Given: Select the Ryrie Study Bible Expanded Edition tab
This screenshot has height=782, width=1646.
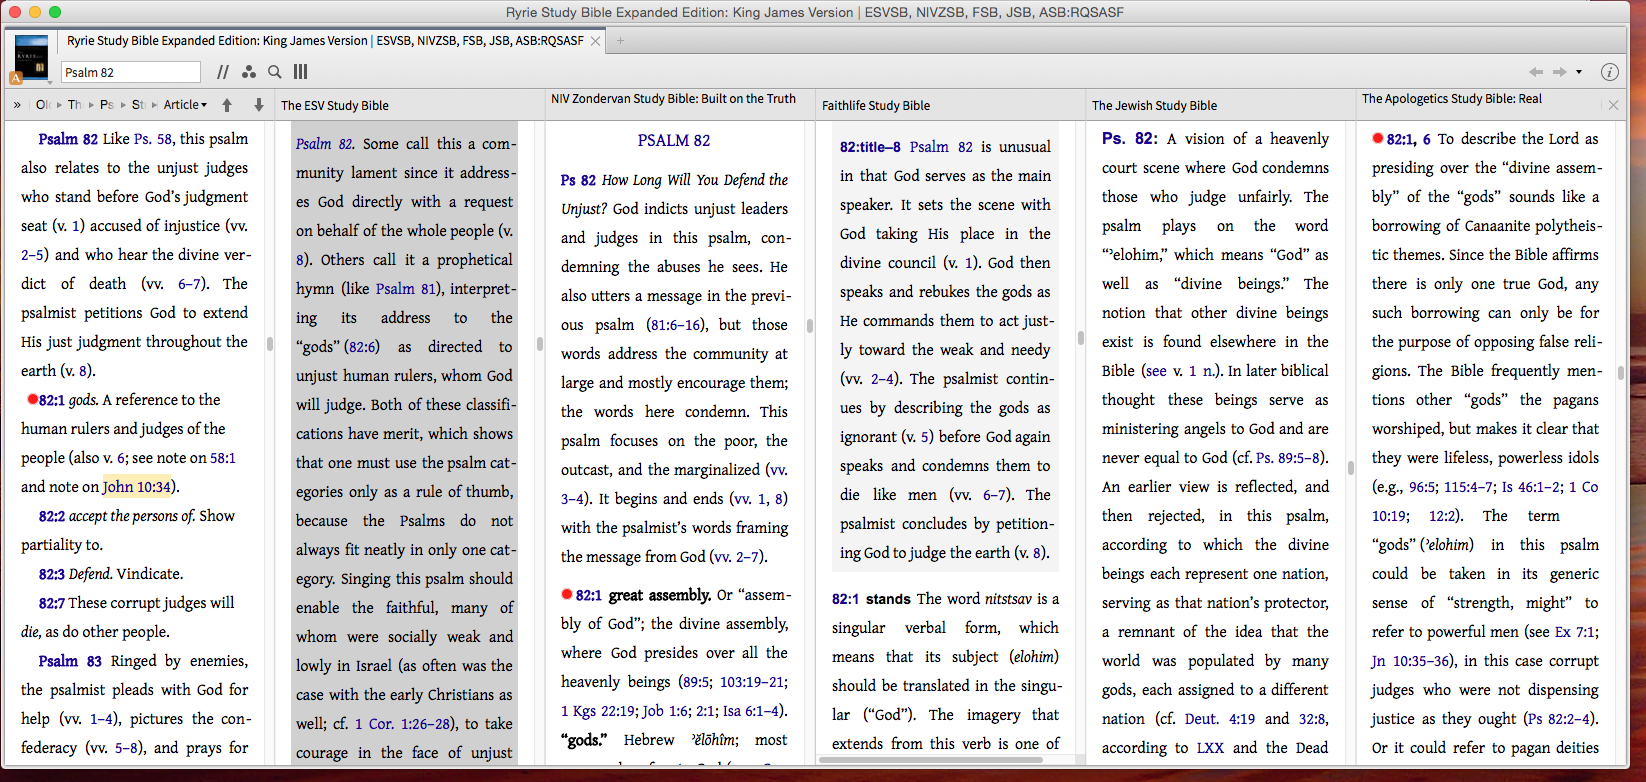Looking at the screenshot, I should (325, 41).
